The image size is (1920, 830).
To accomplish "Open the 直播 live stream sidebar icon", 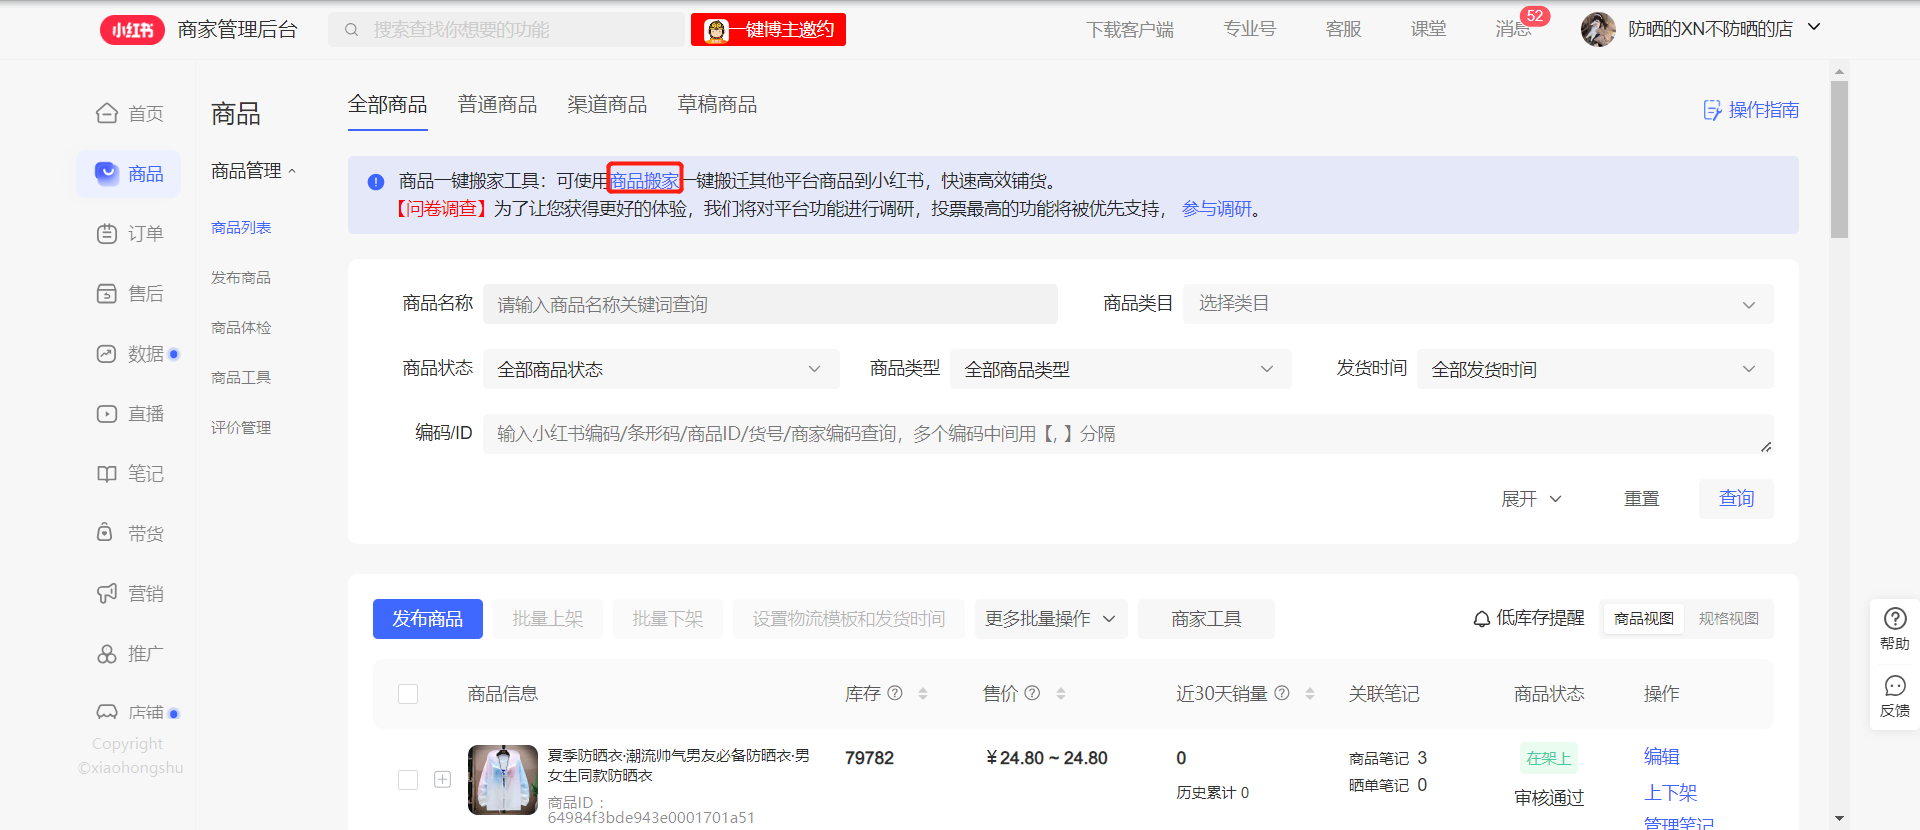I will click(107, 414).
